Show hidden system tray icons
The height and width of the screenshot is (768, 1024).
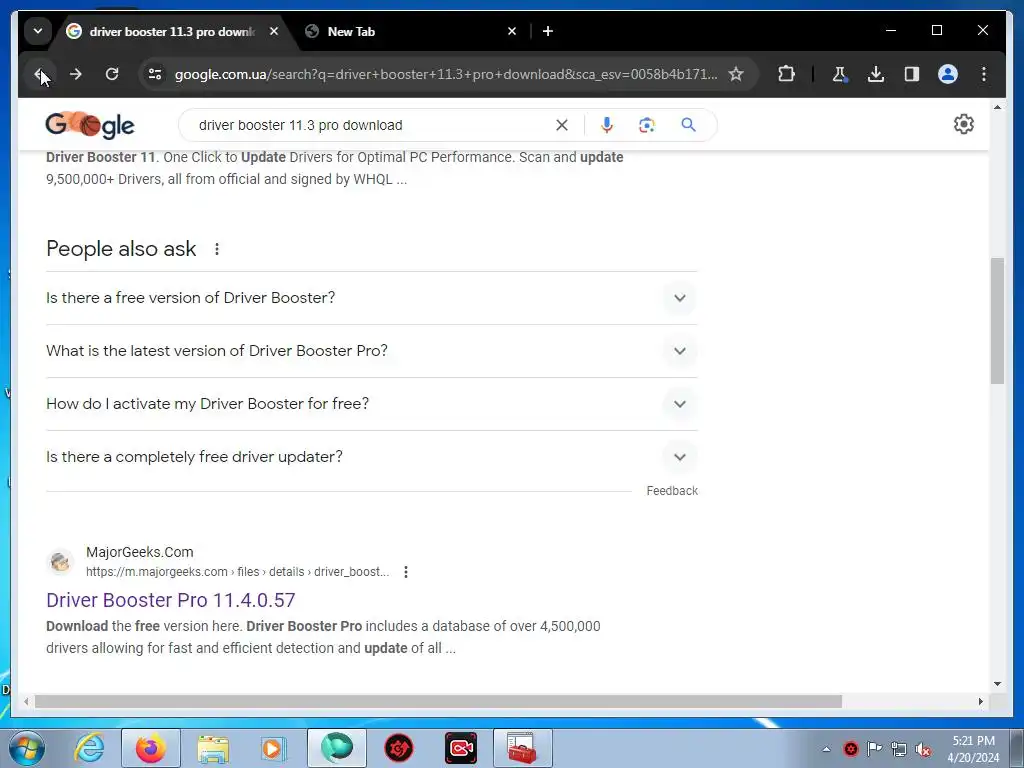826,749
